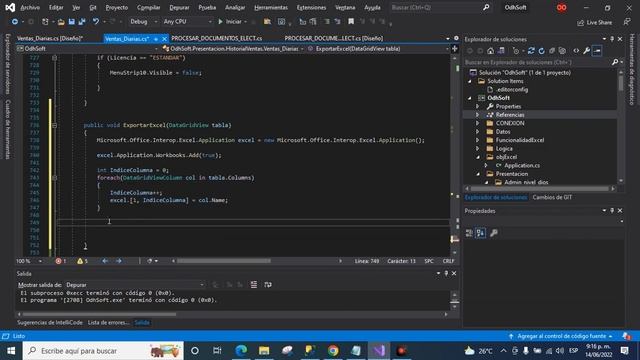Click the Solution Explorer Home icon
This screenshot has height=360, width=640.
tap(490, 51)
